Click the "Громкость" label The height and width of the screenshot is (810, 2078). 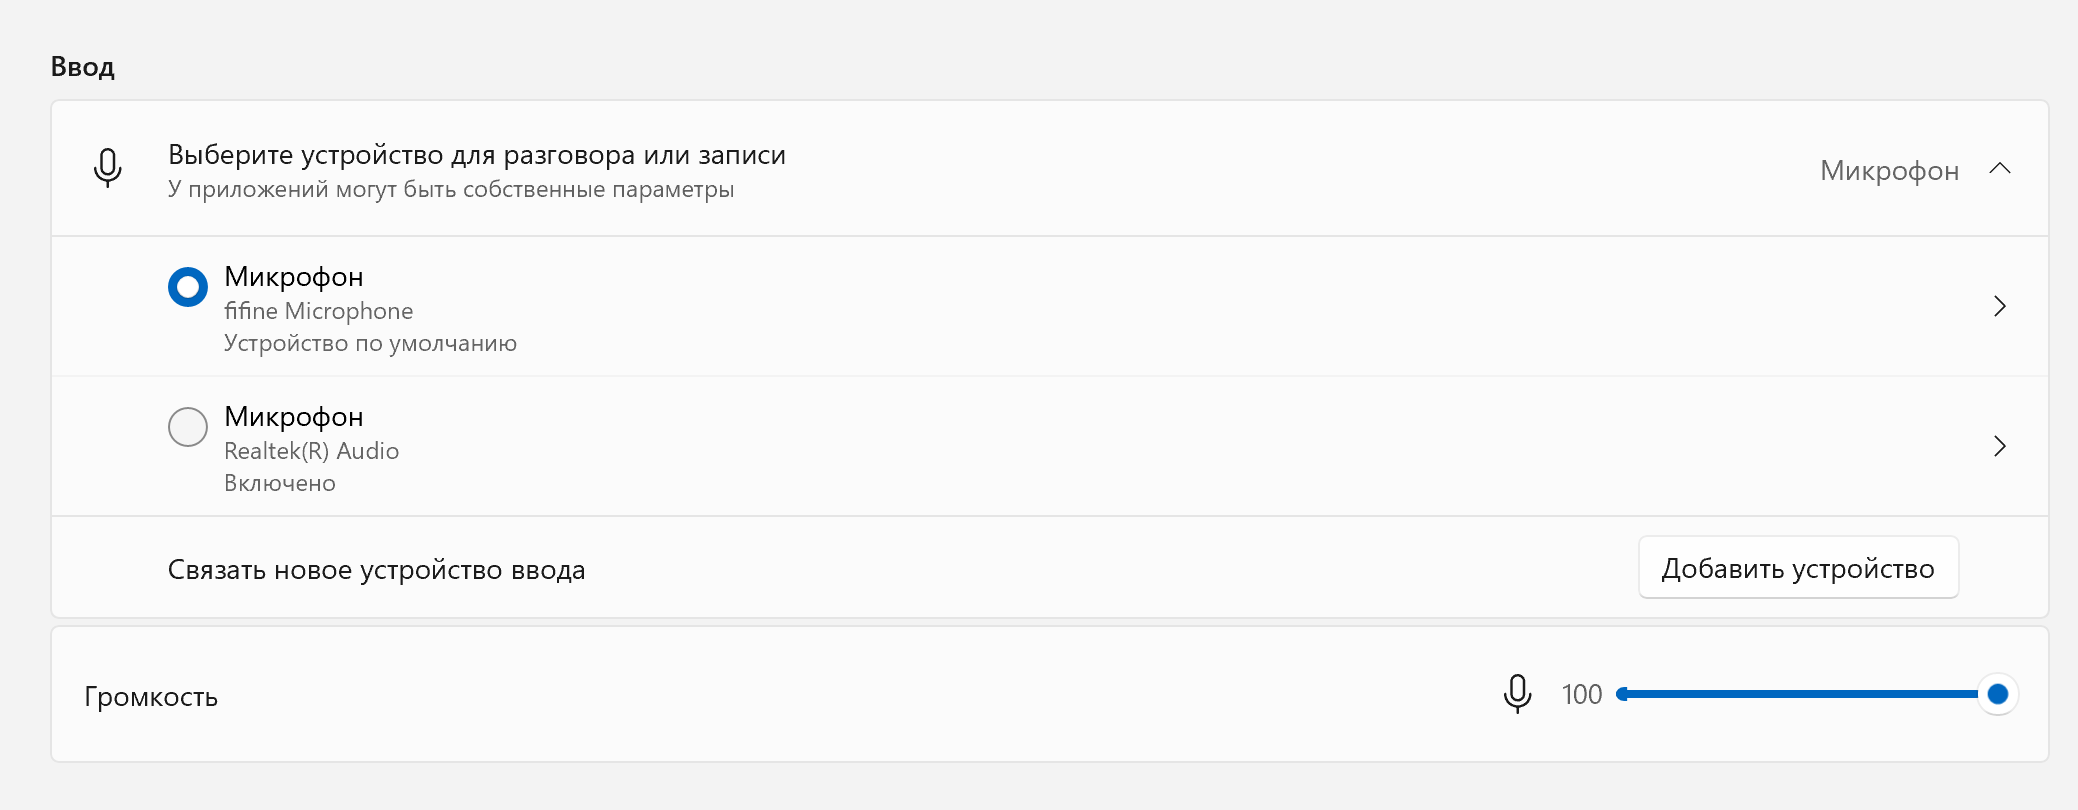coord(151,697)
